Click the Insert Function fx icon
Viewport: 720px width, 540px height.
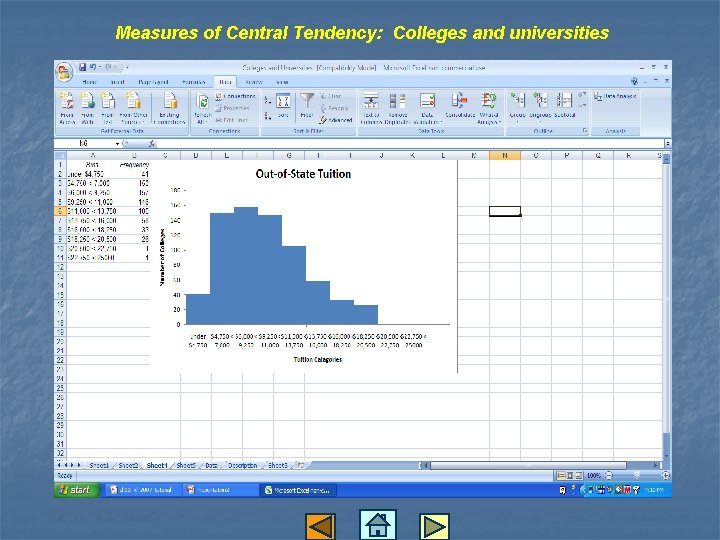click(x=152, y=144)
